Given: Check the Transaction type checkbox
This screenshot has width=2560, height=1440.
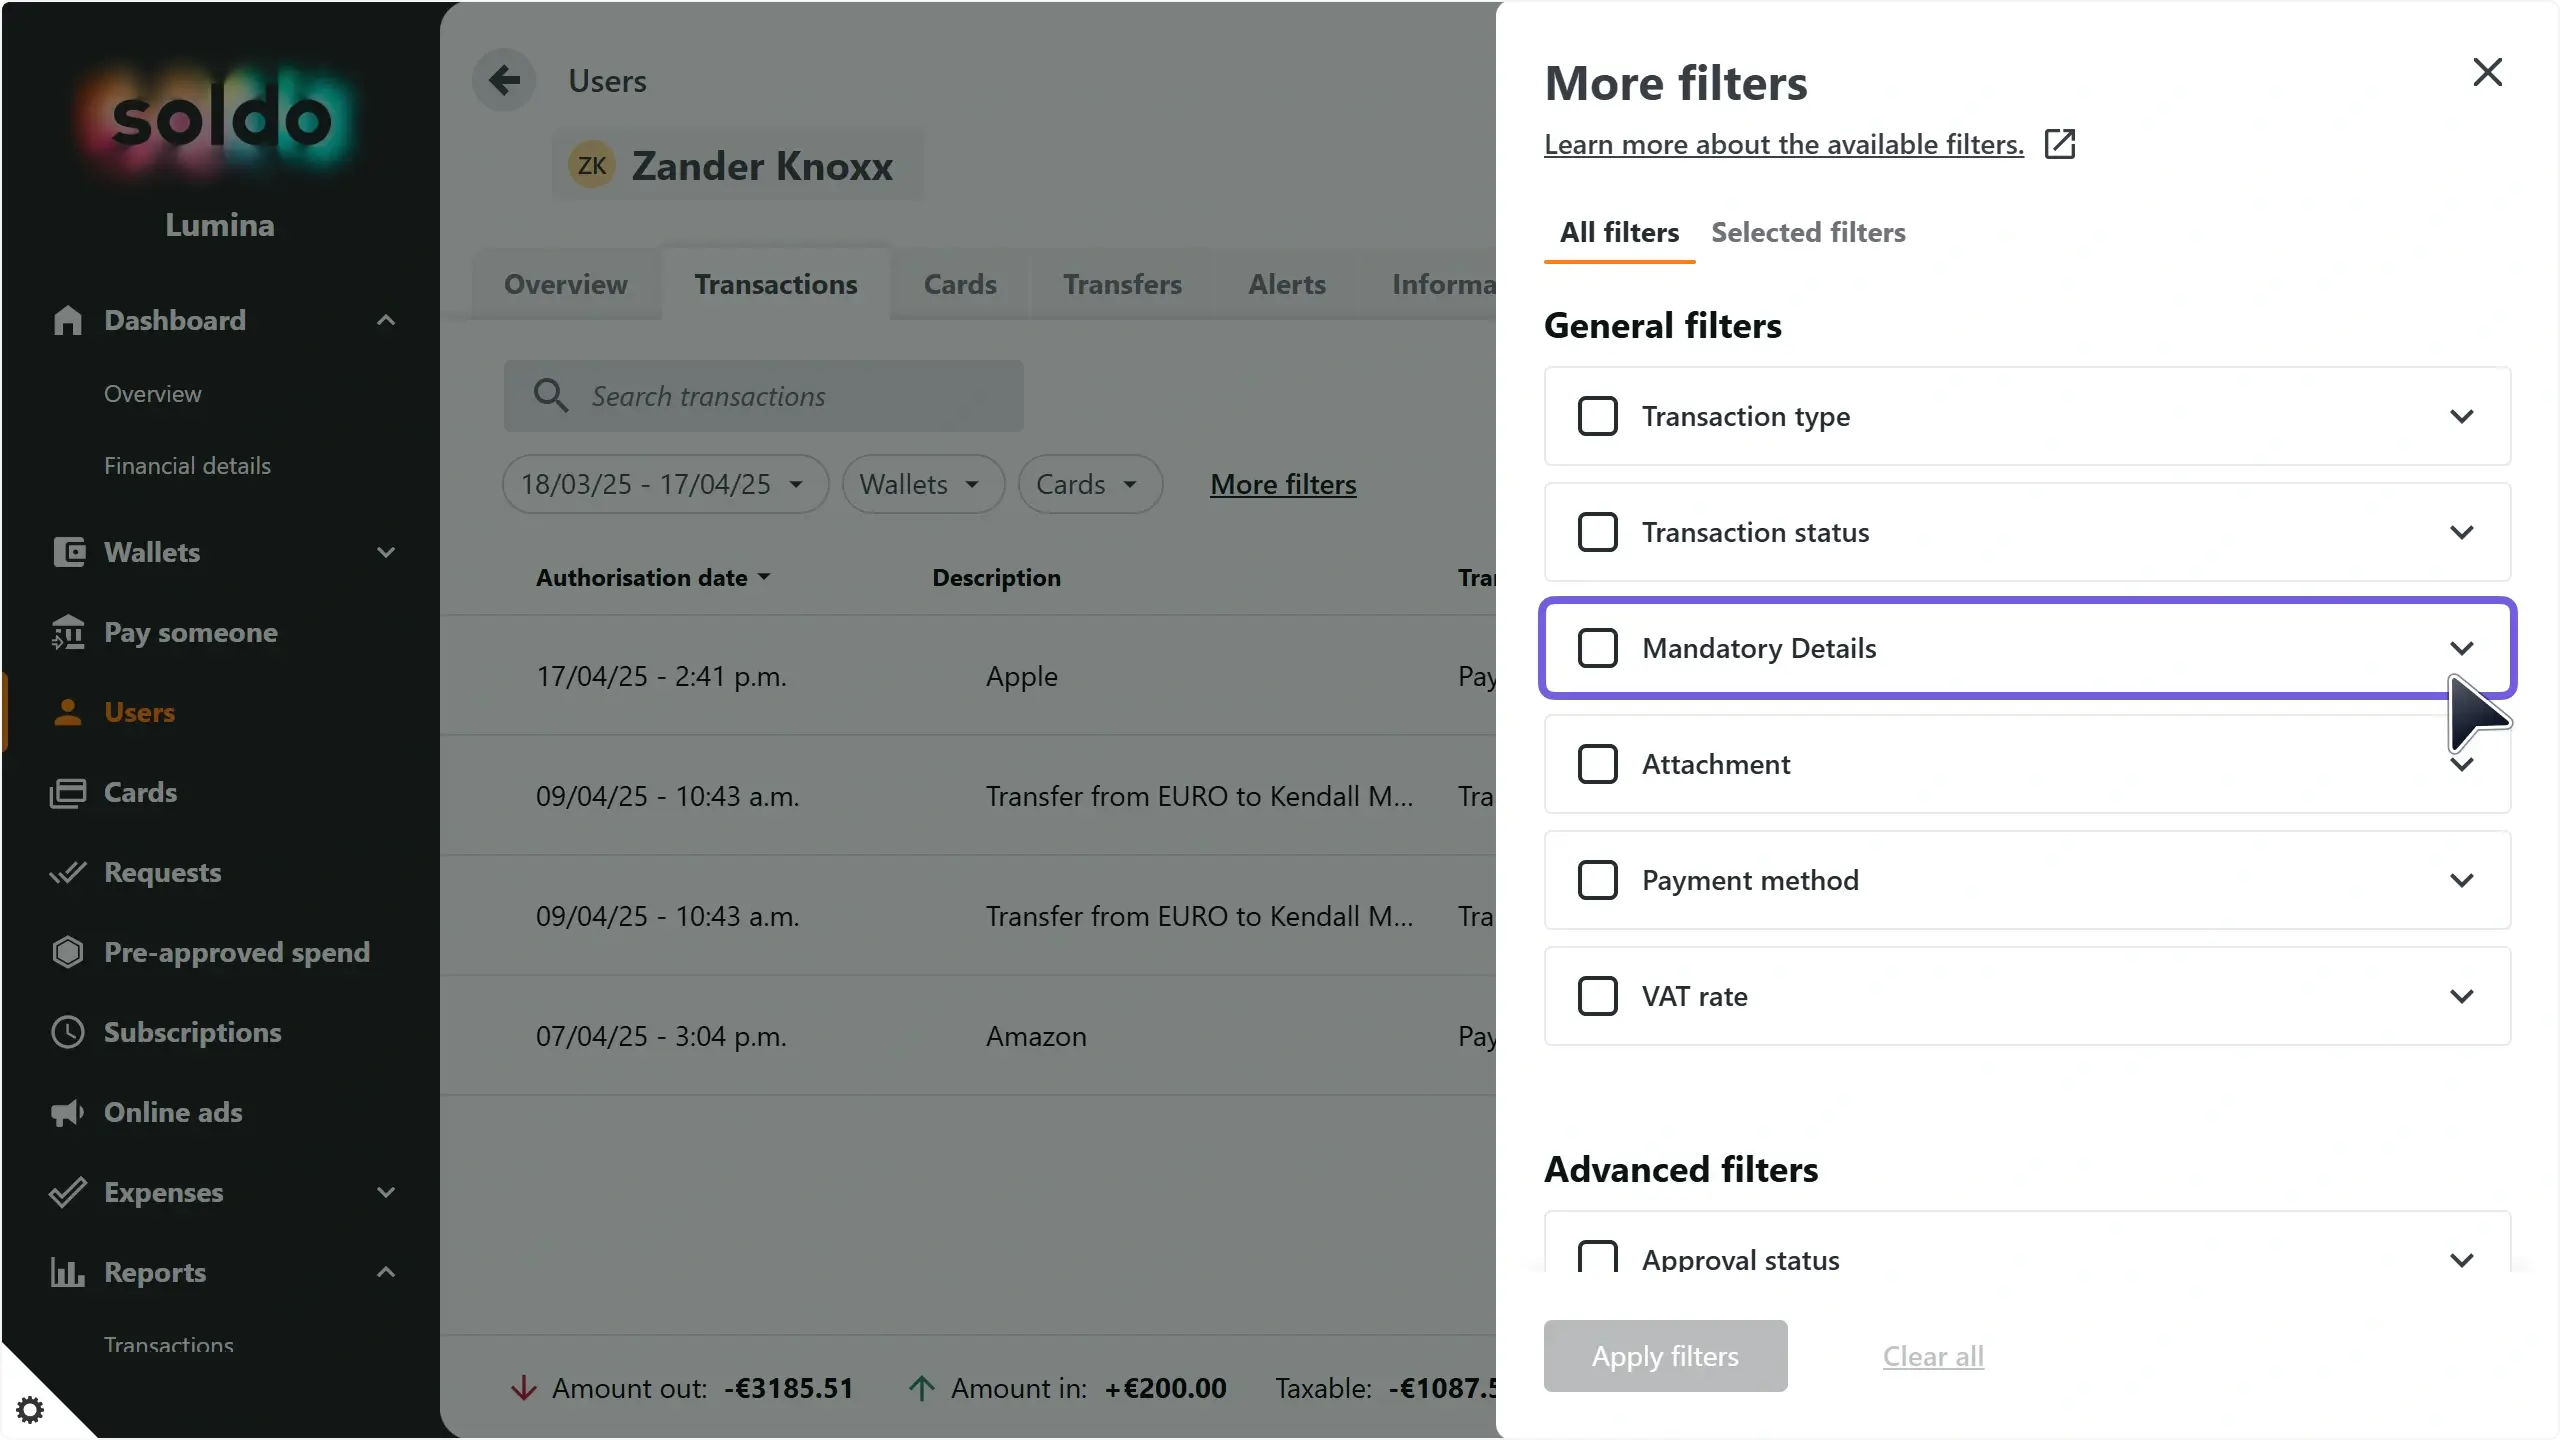Looking at the screenshot, I should [1597, 416].
